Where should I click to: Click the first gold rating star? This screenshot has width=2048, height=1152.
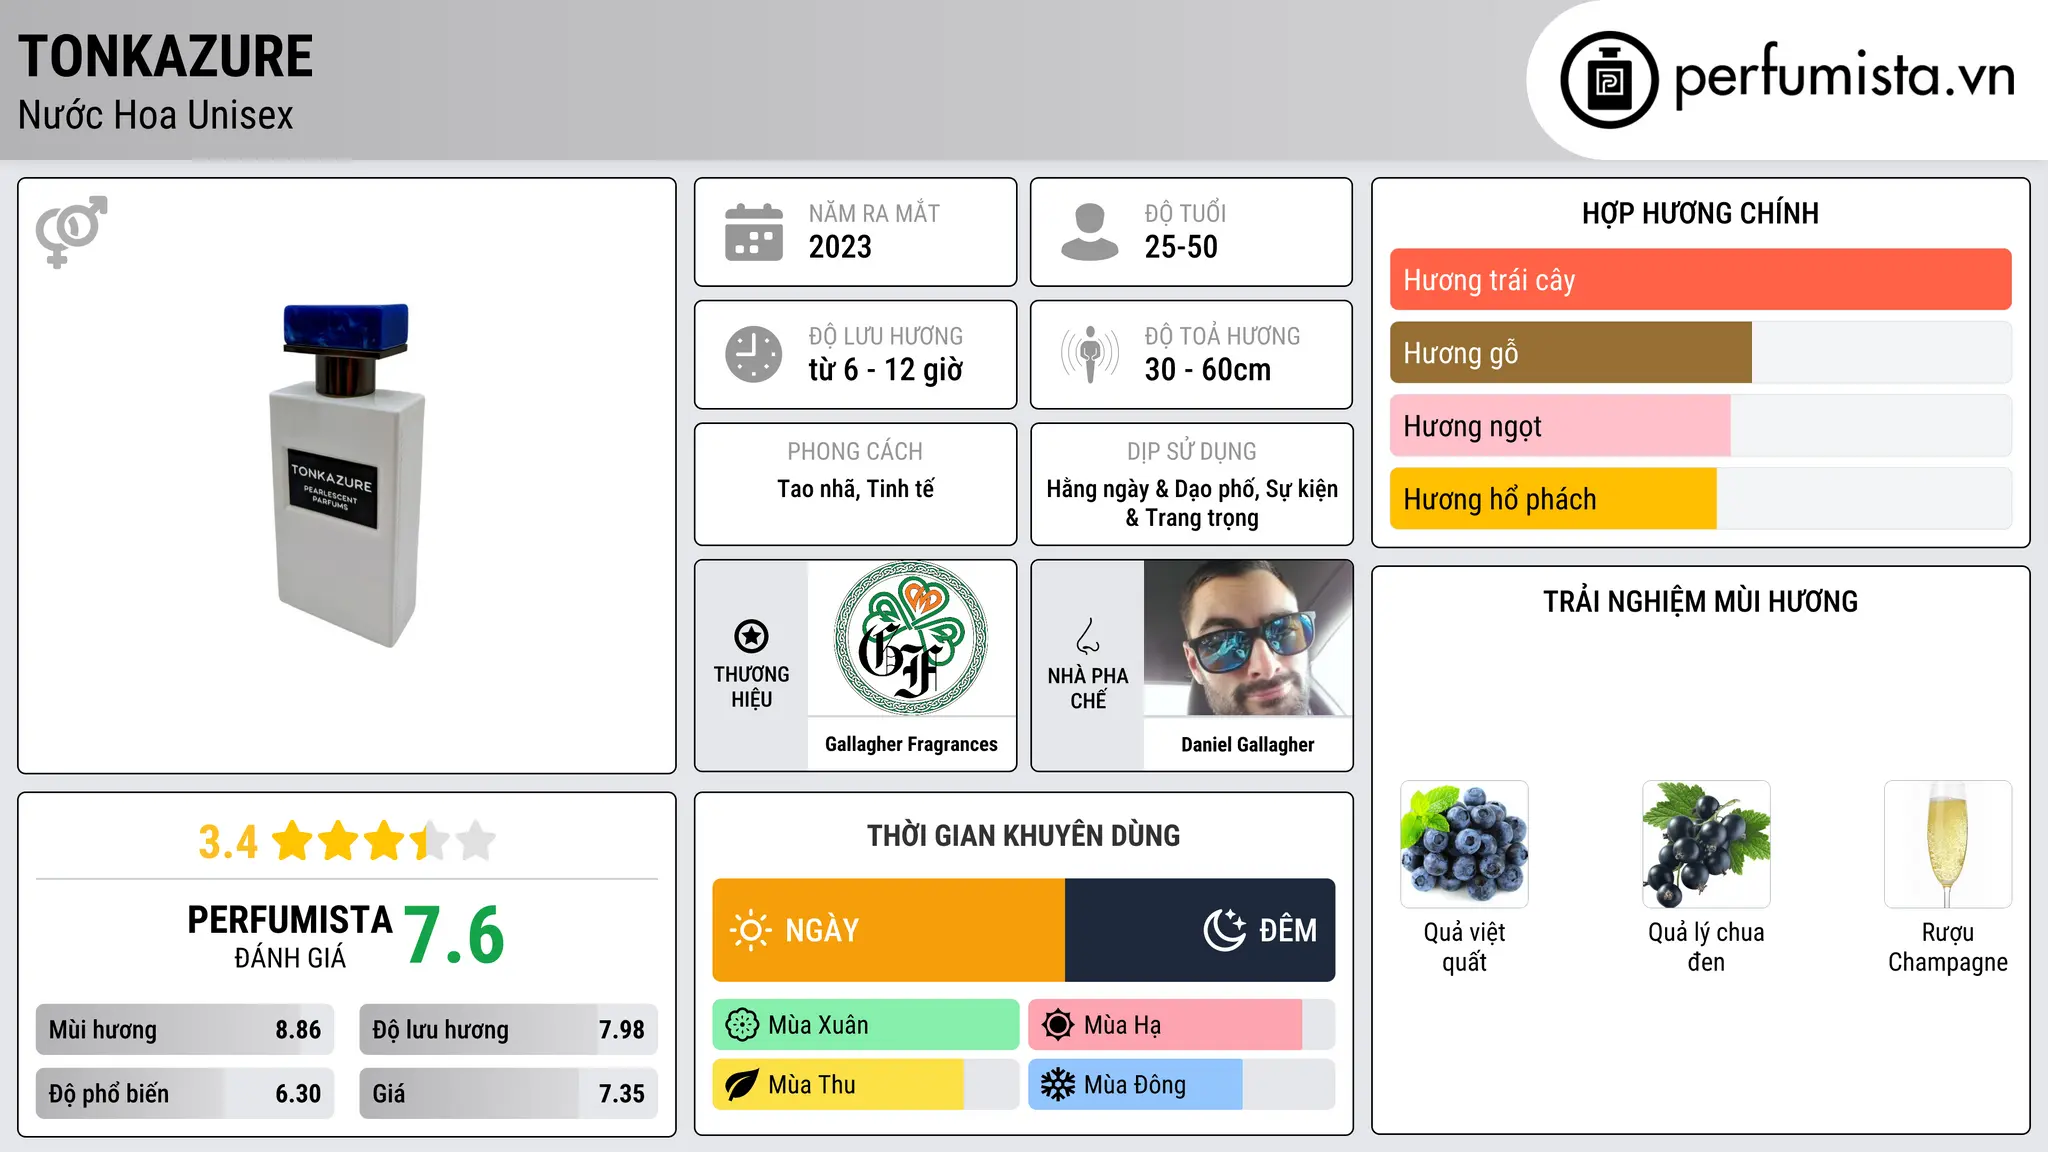tap(293, 840)
